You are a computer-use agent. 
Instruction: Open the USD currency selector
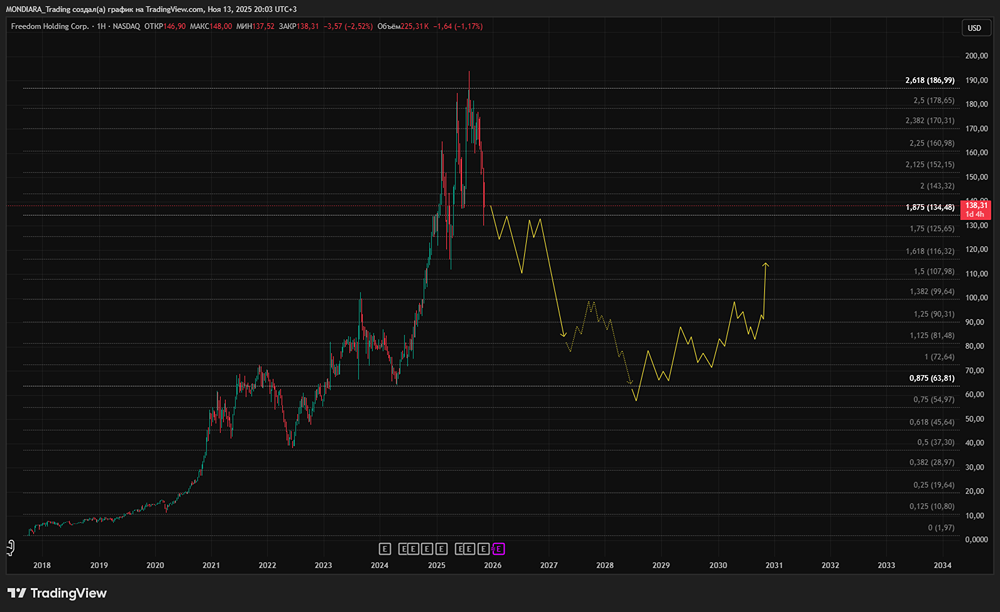(974, 27)
